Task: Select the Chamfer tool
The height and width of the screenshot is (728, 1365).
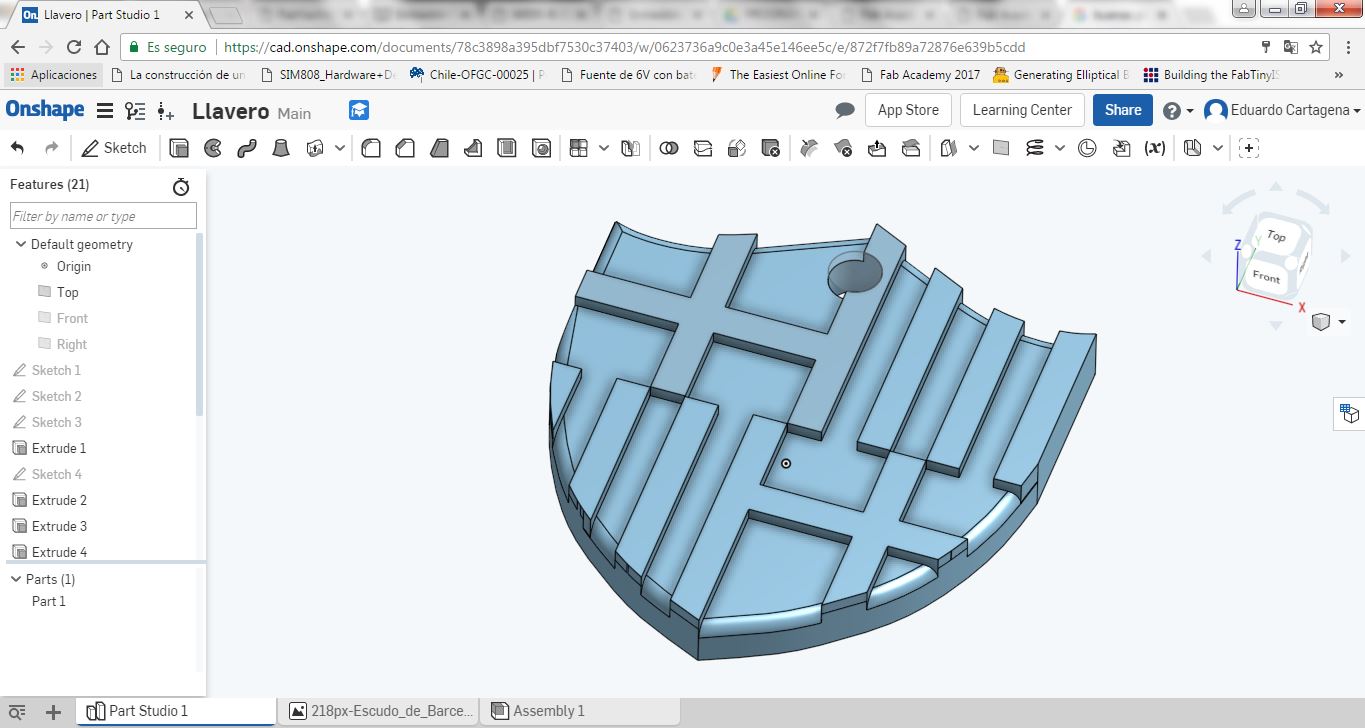Action: pyautogui.click(x=405, y=148)
